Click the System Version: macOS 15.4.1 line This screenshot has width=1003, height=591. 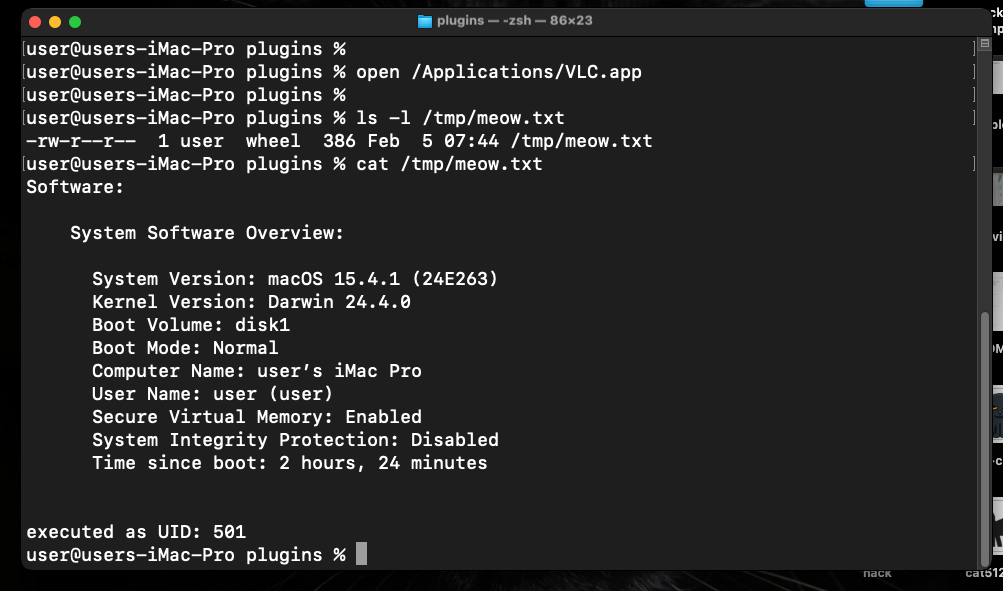[295, 278]
